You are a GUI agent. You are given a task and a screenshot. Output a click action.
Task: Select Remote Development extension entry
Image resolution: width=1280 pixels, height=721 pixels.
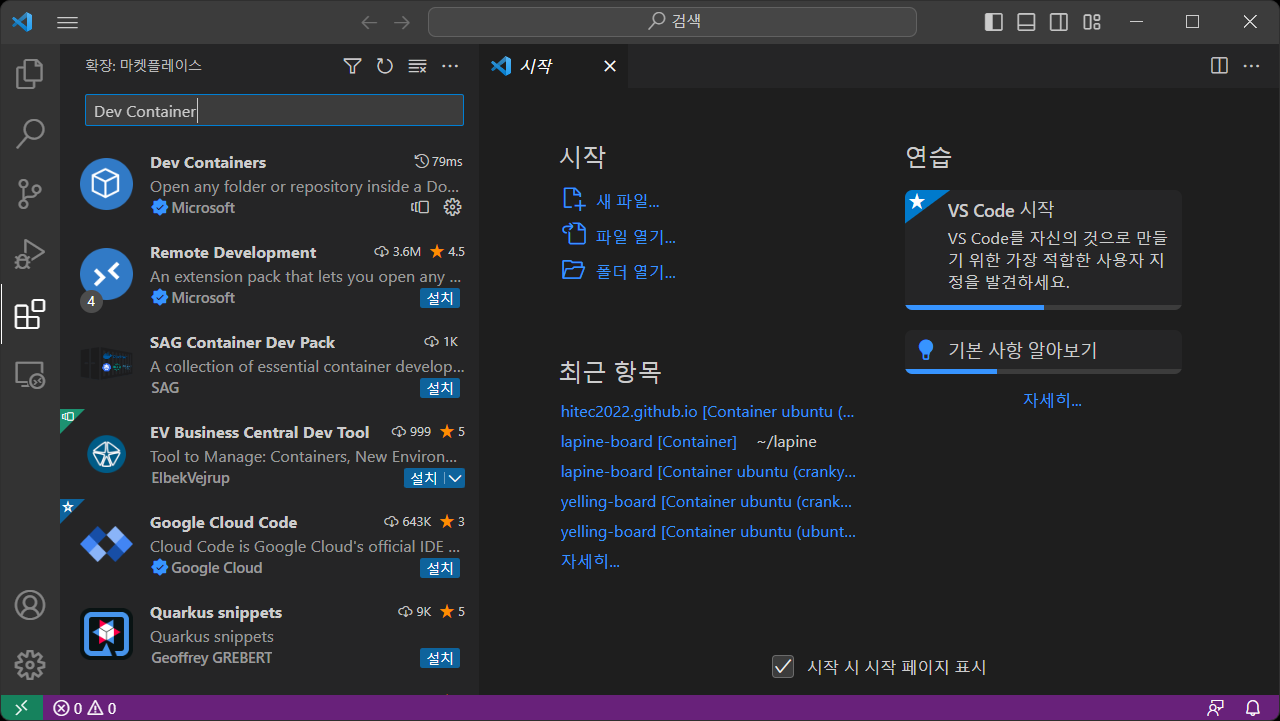click(270, 275)
